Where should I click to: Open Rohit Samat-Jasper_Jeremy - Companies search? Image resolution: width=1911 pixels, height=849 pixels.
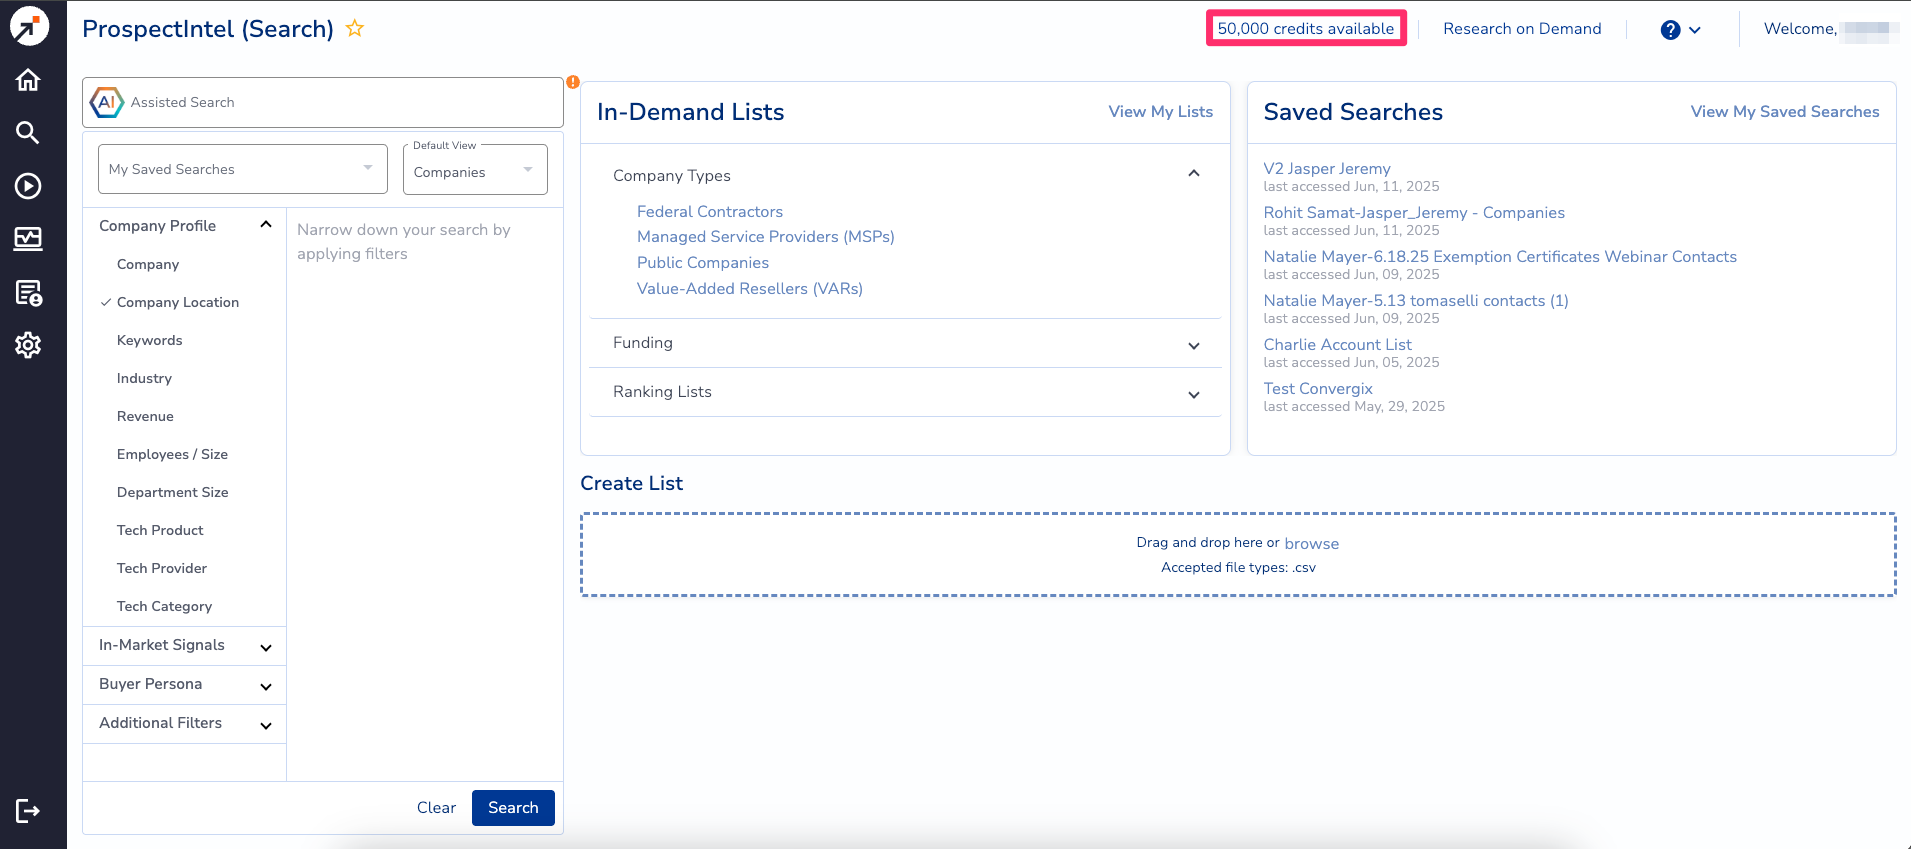1414,213
